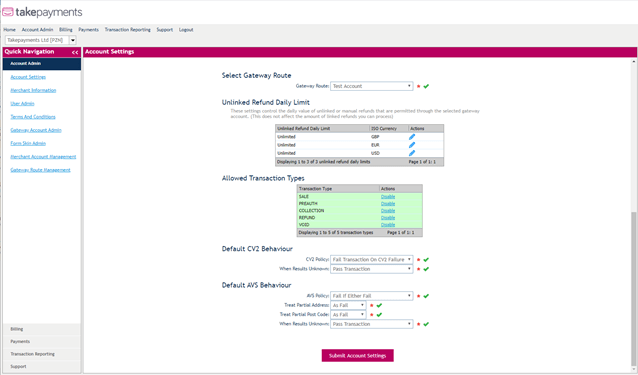Screen dimensions: 638x375
Task: Open the Transaction Reporting menu
Action: coord(127,30)
